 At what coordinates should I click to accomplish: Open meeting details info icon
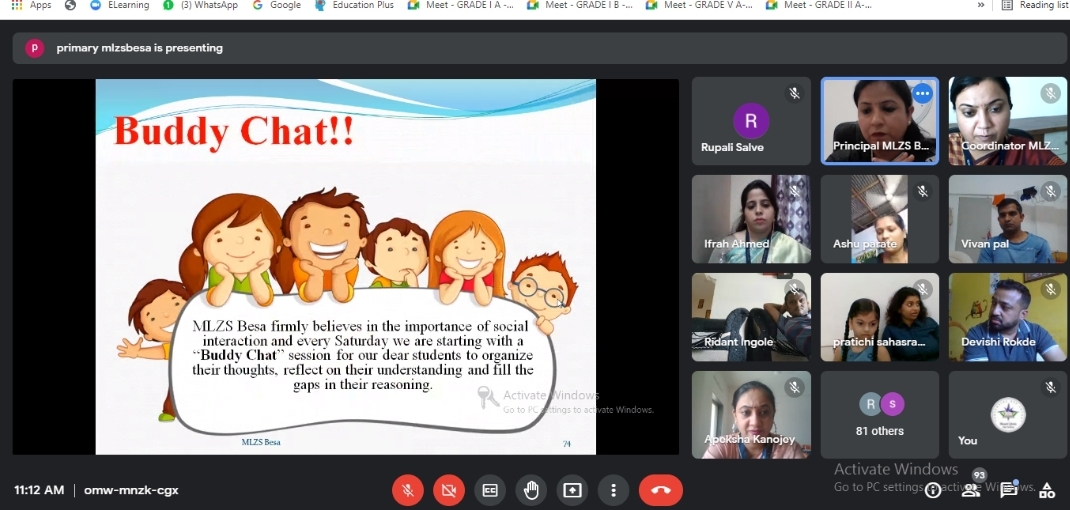pyautogui.click(x=932, y=490)
